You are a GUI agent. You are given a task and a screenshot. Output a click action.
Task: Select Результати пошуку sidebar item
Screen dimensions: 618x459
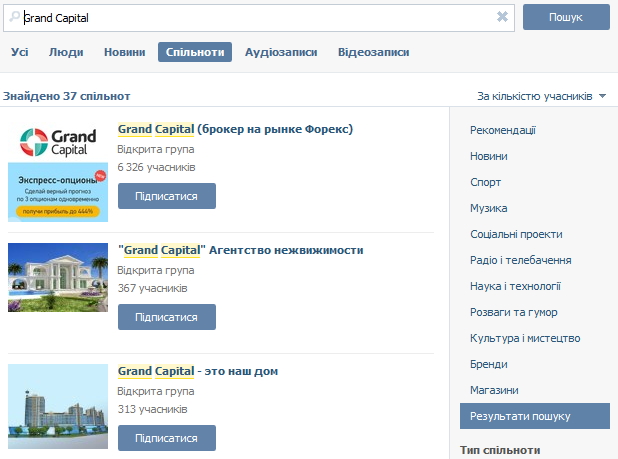535,416
